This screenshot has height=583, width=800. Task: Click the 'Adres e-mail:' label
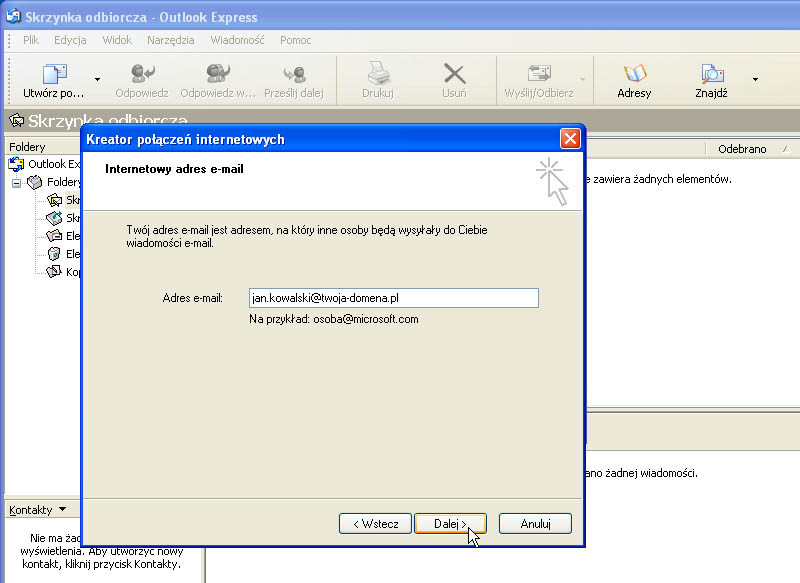(192, 298)
